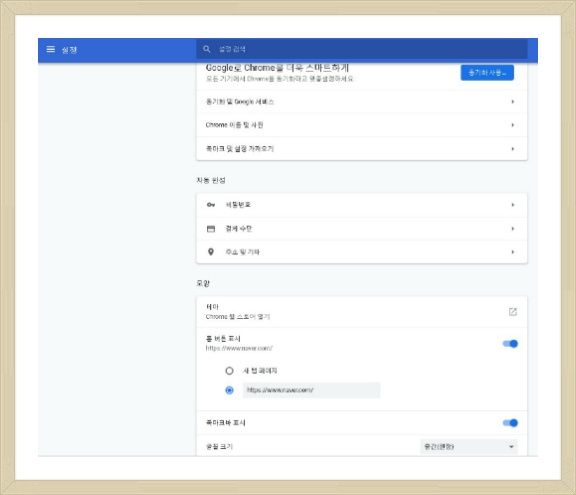Screen dimensions: 576x495
Task: Click the card icon for 결제 수단
Action: click(x=211, y=229)
